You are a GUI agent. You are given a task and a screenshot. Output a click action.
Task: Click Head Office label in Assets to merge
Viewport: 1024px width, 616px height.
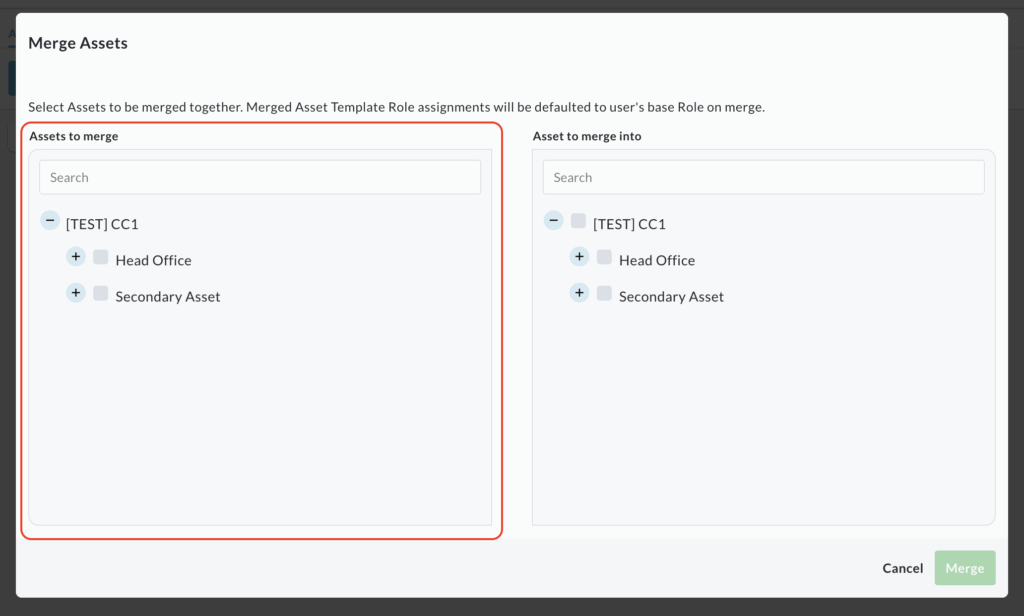[x=153, y=260]
